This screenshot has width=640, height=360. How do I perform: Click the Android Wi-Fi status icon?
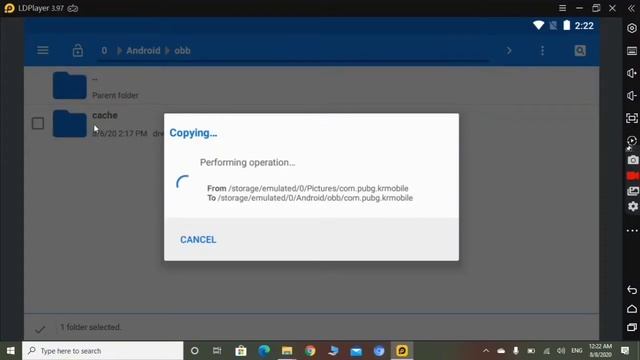[538, 25]
